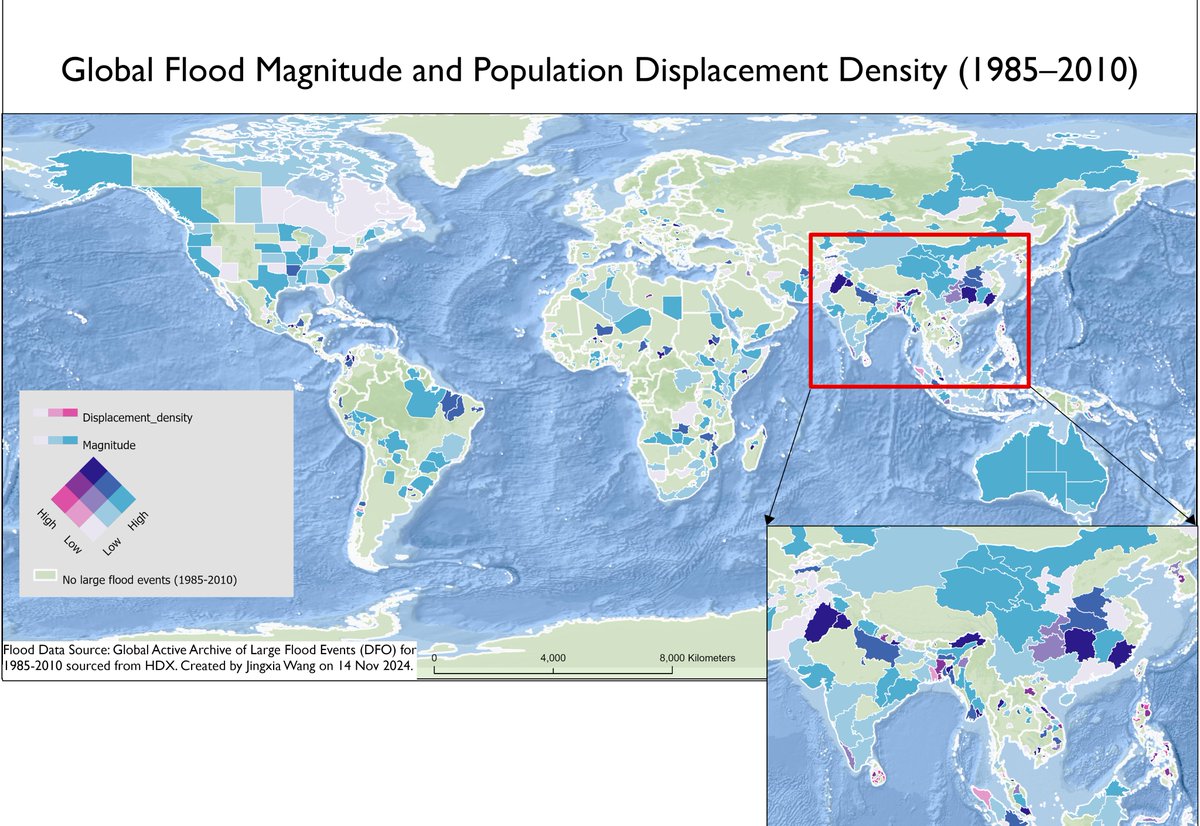Click the '8,000 Kilometers' scale bar label

(696, 658)
